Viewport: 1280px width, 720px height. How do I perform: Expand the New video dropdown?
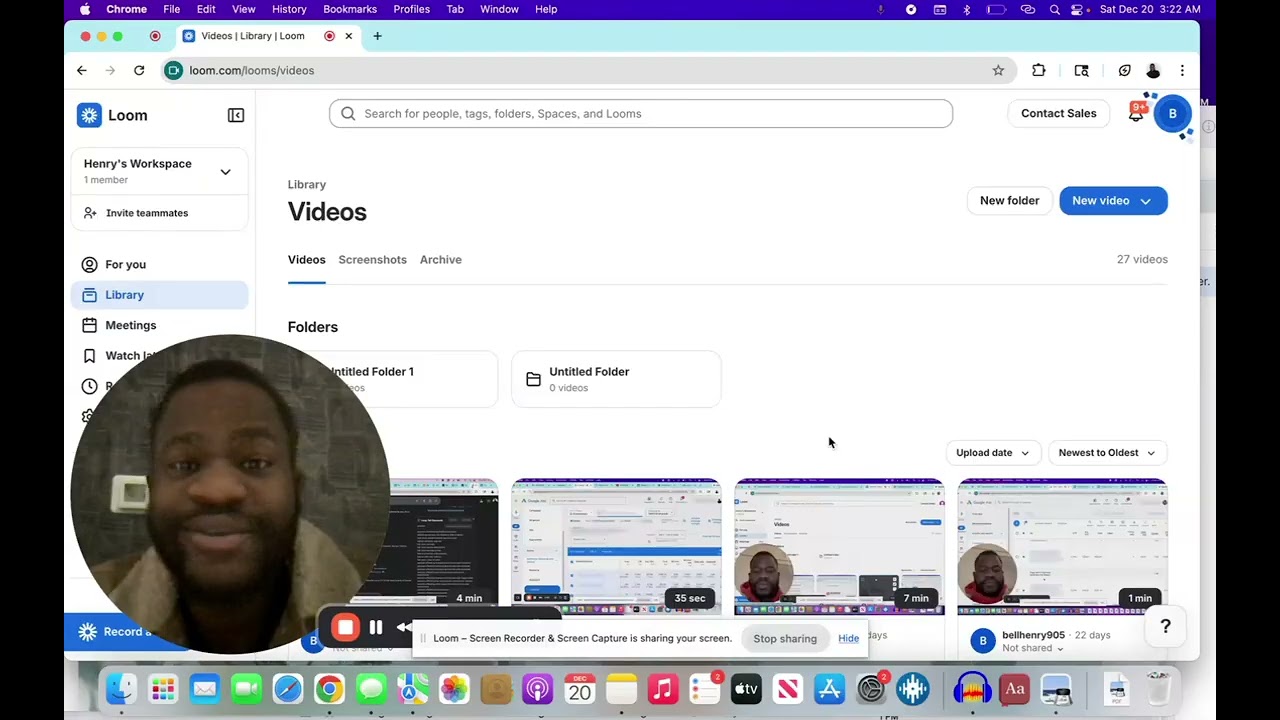pyautogui.click(x=1146, y=201)
